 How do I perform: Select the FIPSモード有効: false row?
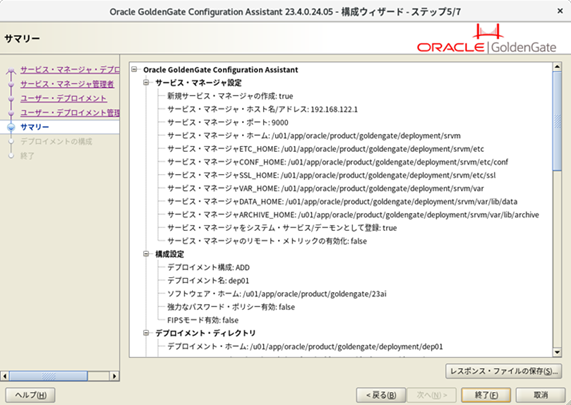coord(203,320)
